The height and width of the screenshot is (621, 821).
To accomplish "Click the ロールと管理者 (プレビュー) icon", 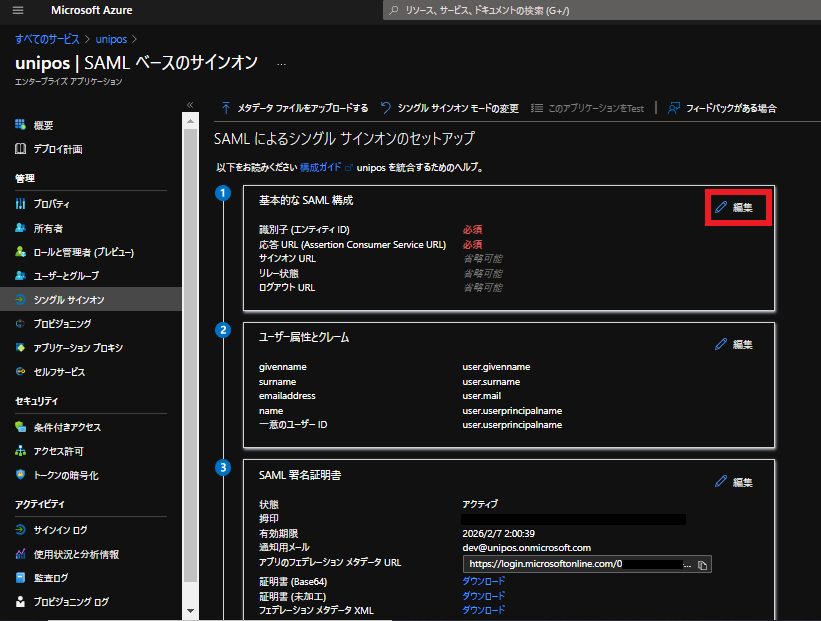I will tap(20, 252).
